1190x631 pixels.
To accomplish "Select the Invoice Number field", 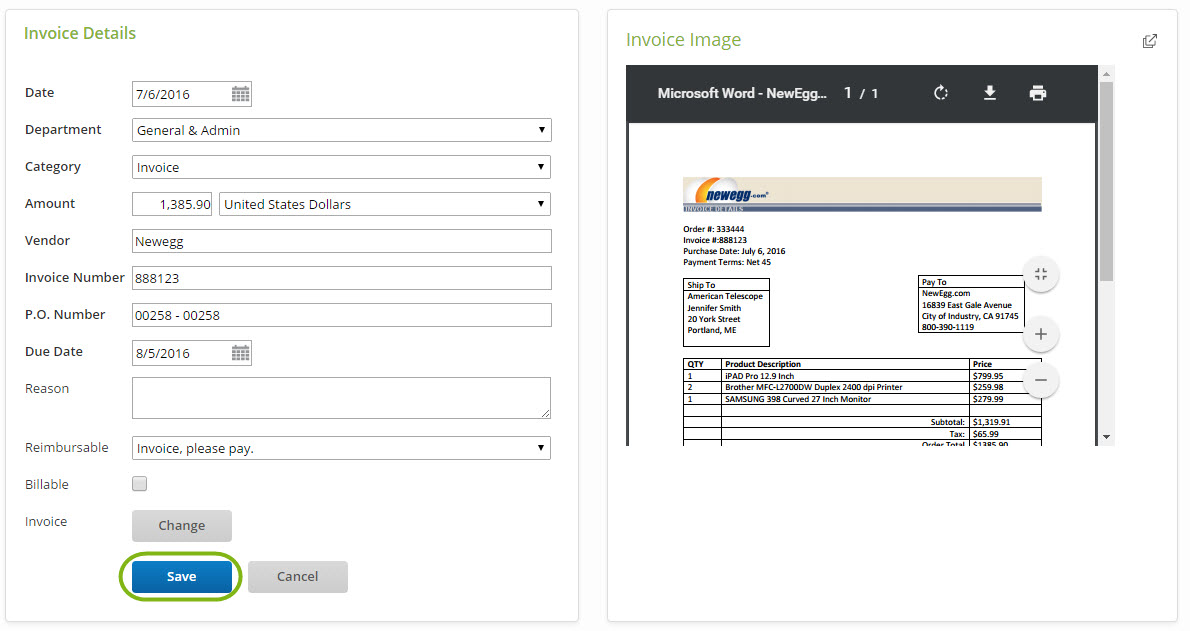I will click(x=342, y=278).
